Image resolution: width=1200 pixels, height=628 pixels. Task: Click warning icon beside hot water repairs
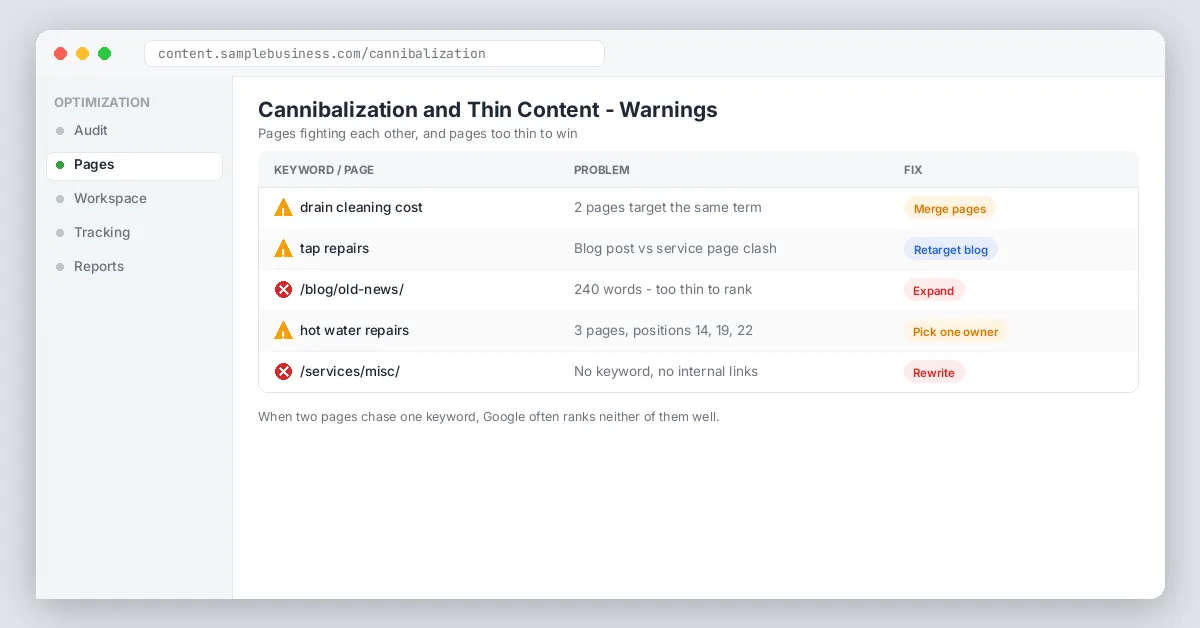click(x=283, y=331)
